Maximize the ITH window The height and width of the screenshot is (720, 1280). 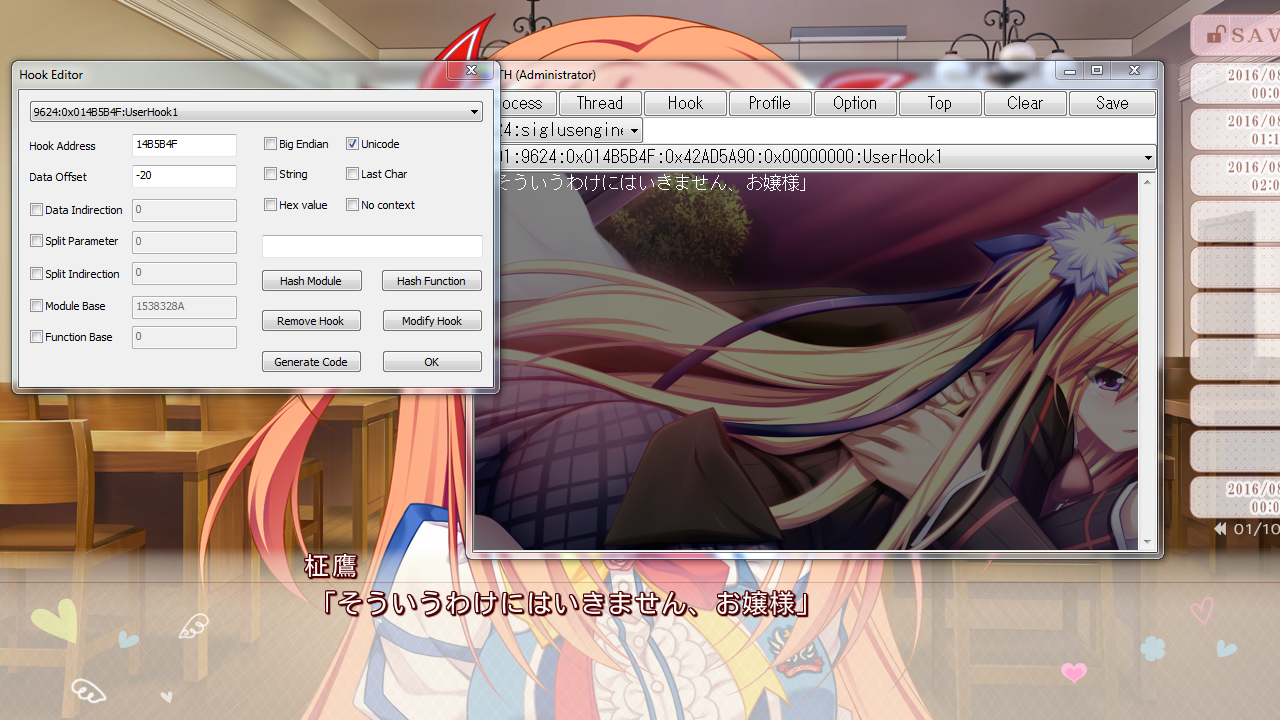1097,71
